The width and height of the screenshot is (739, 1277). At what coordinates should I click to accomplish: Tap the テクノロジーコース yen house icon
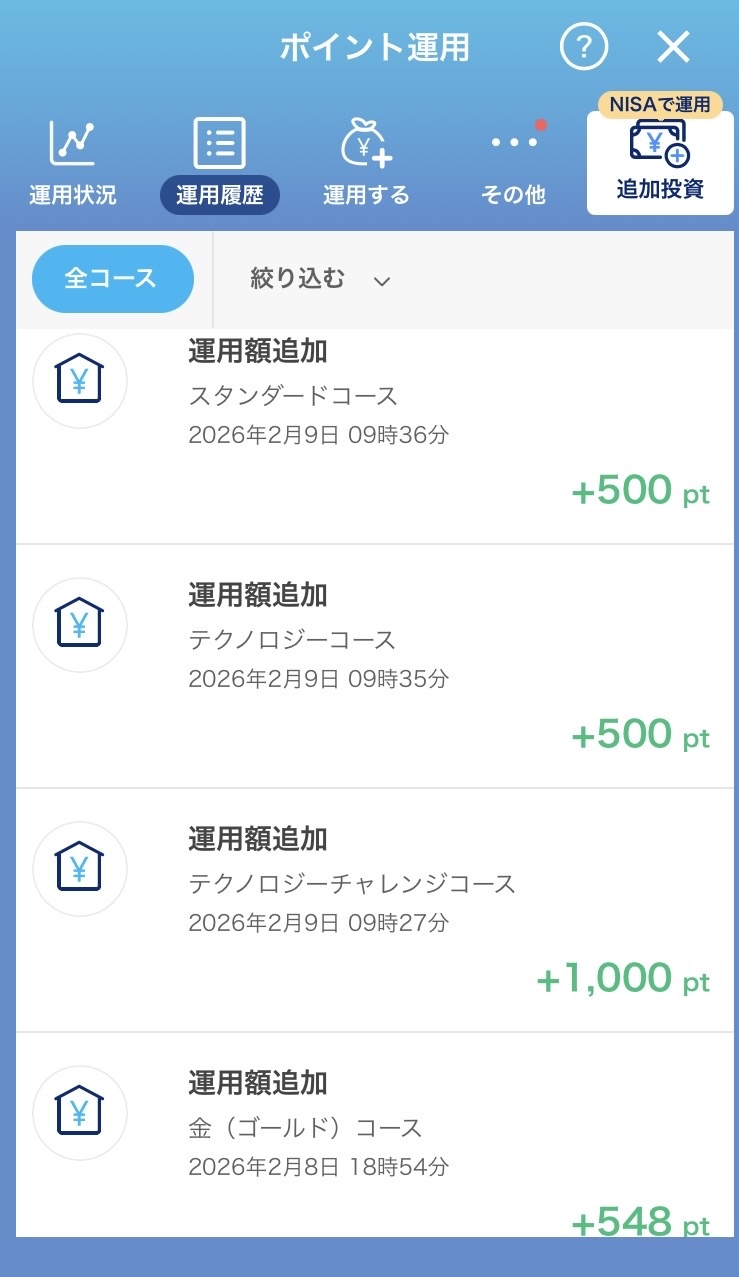80,625
